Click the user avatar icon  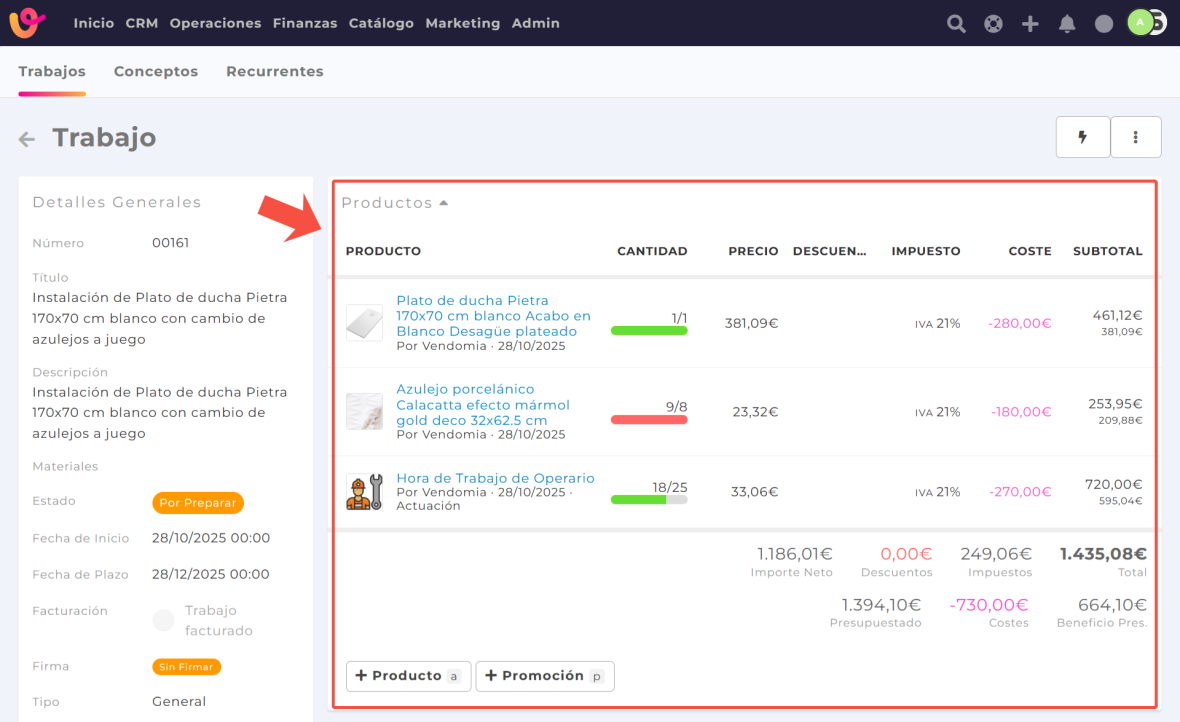pos(1142,23)
